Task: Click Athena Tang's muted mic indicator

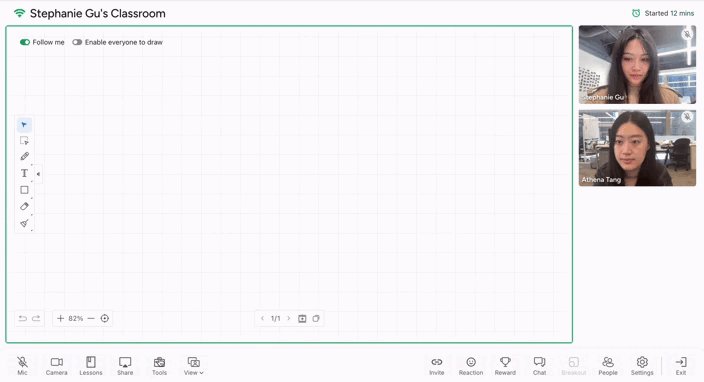Action: click(687, 117)
